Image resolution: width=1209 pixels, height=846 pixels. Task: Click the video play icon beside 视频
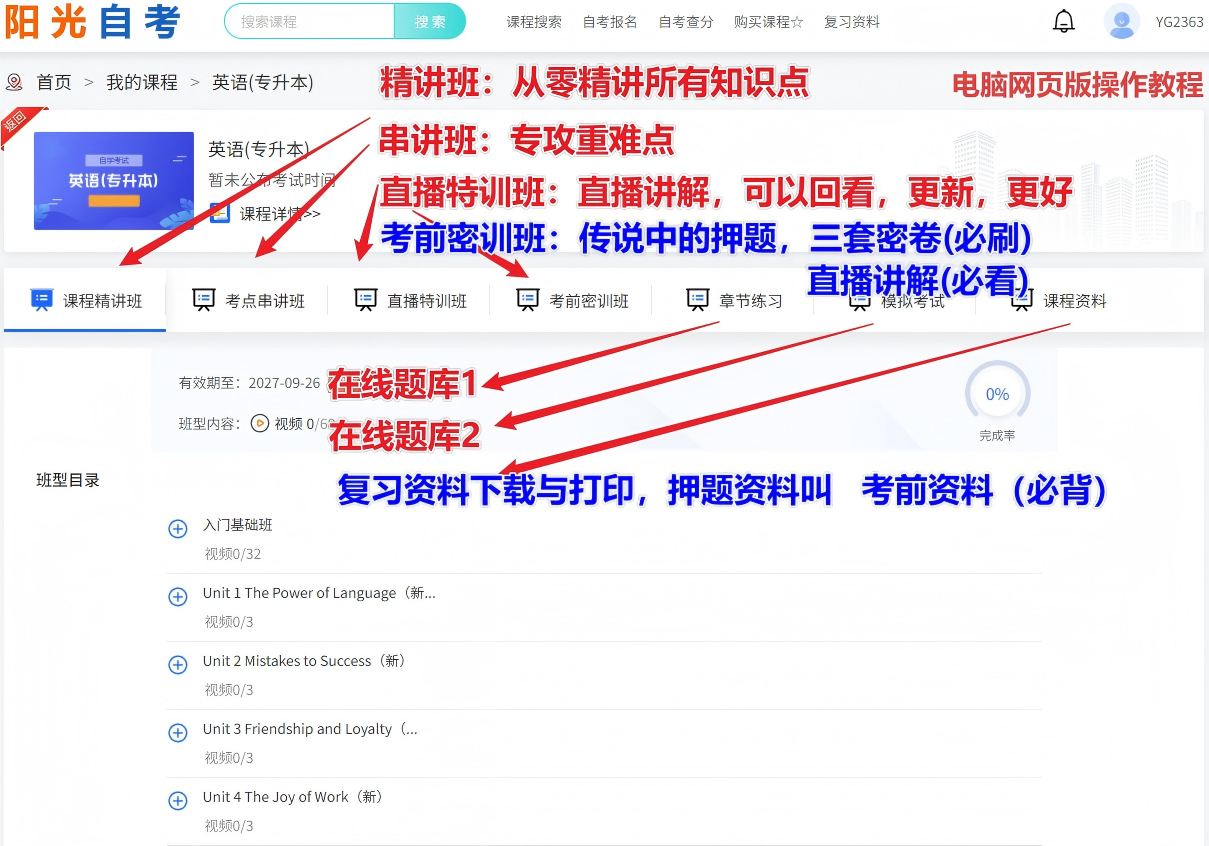click(260, 423)
